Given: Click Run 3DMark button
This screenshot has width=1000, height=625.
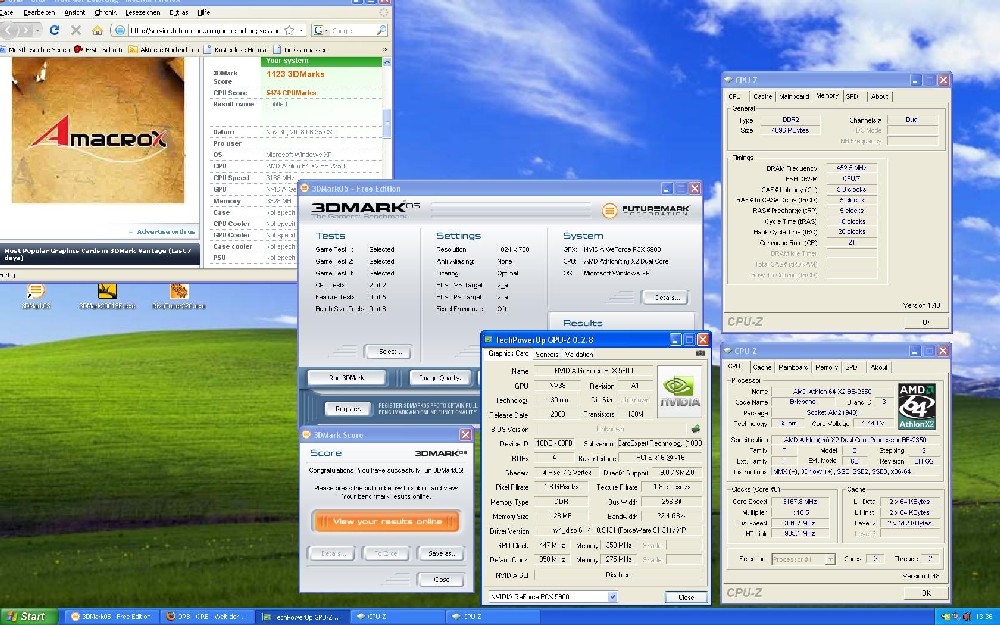Looking at the screenshot, I should point(347,378).
